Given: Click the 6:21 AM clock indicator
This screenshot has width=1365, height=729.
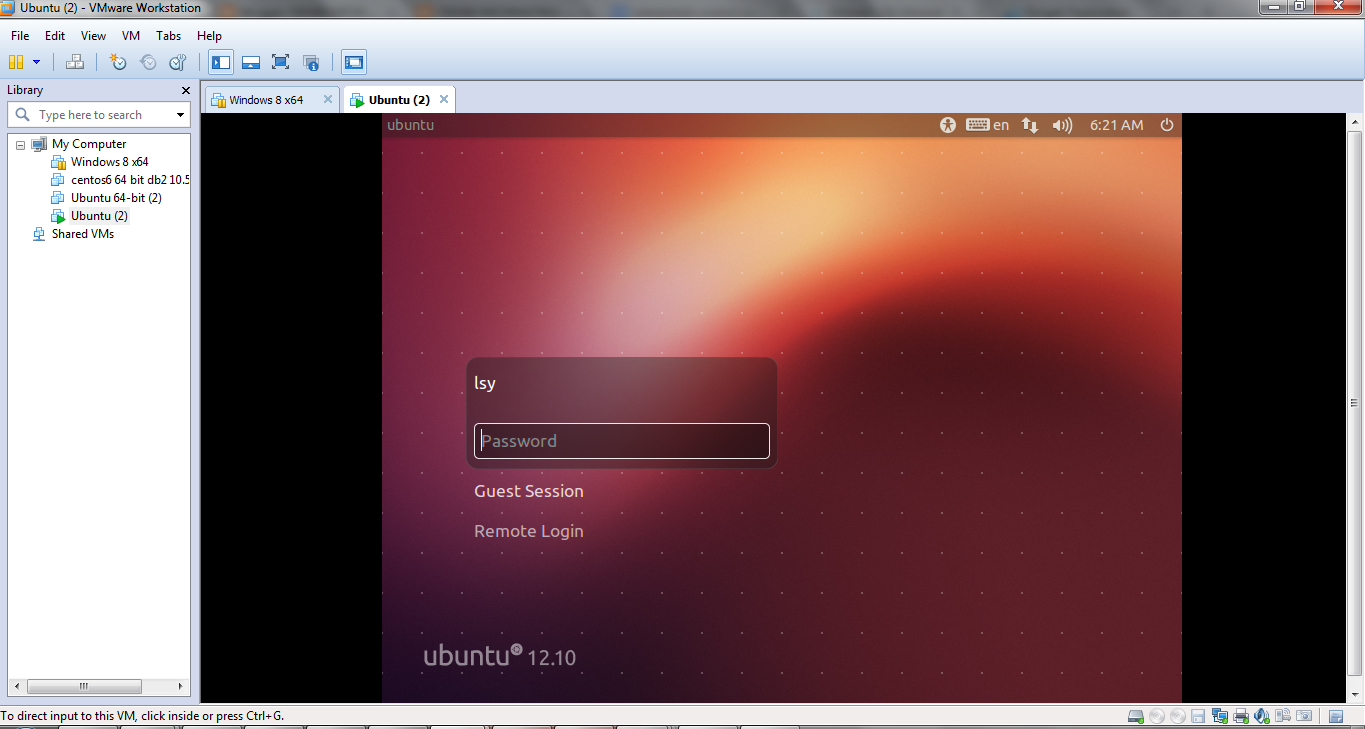Looking at the screenshot, I should (1116, 125).
